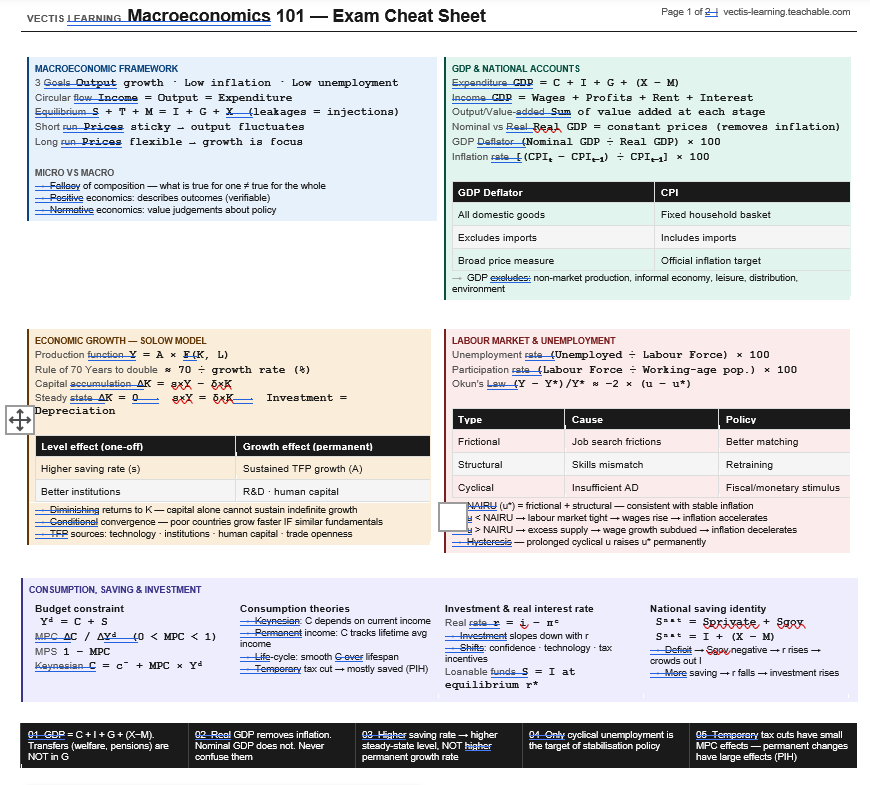Click the 'Fallacy of composition' bullet line
Screen dimensions: 870x785
(180, 186)
